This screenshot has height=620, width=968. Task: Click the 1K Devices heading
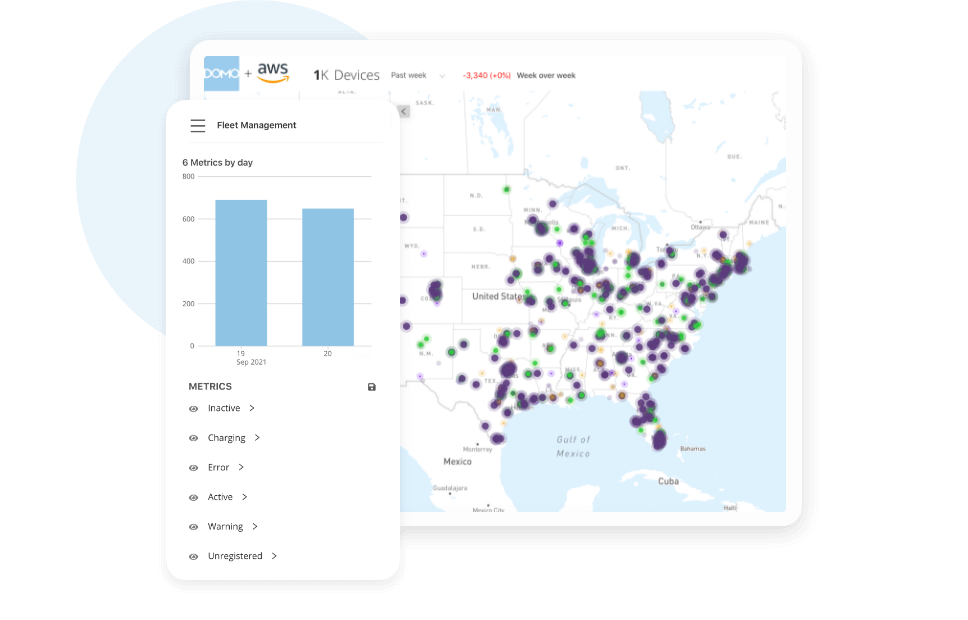[346, 75]
